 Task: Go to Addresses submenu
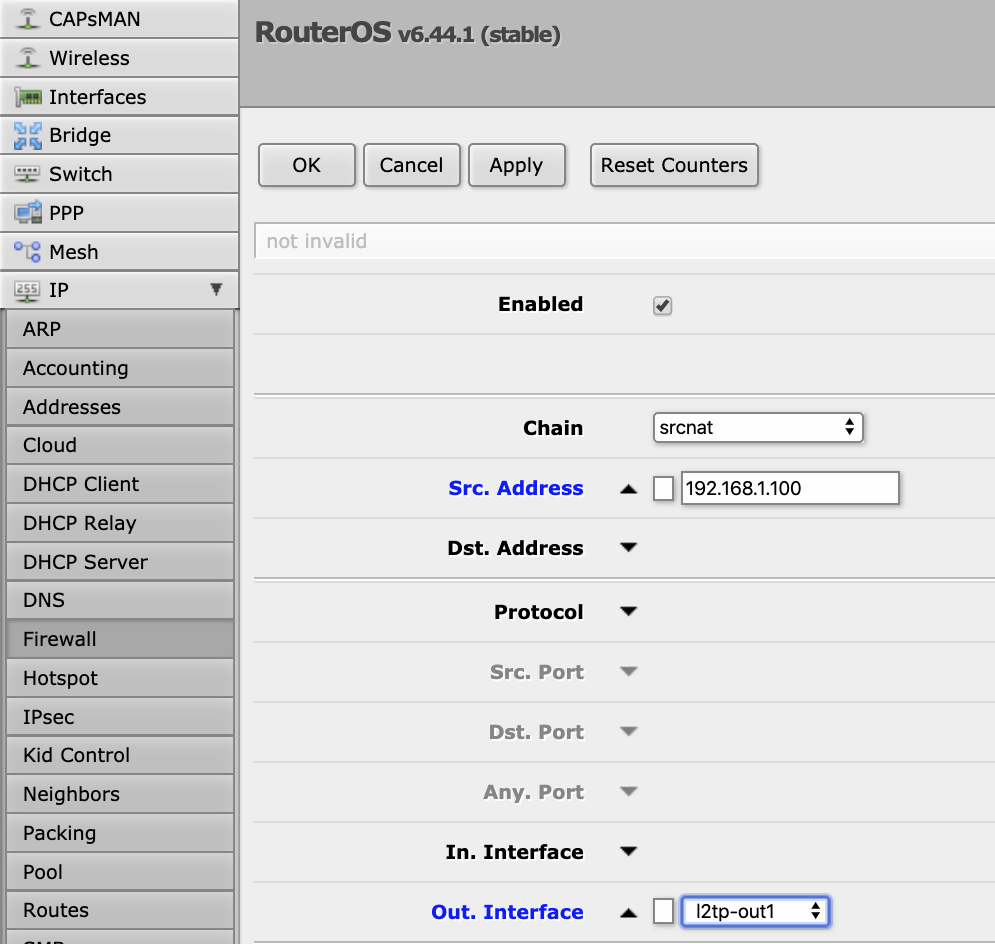(x=120, y=407)
